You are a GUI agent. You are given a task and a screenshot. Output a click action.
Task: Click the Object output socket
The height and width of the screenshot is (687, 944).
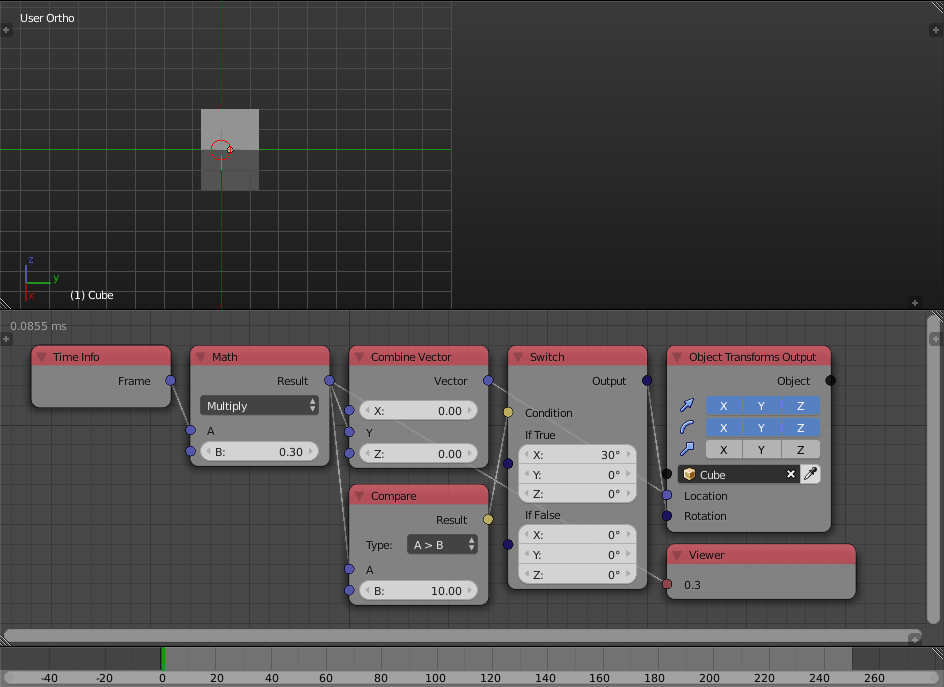click(831, 381)
